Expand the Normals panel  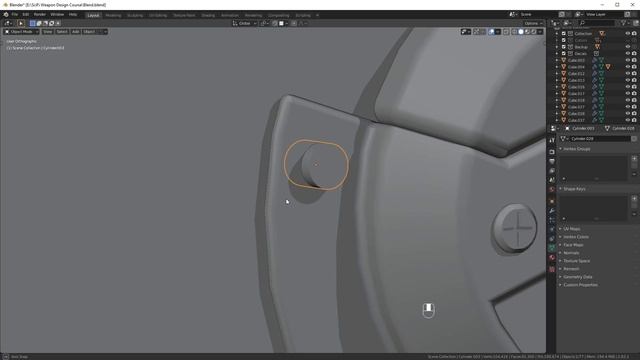tap(571, 253)
